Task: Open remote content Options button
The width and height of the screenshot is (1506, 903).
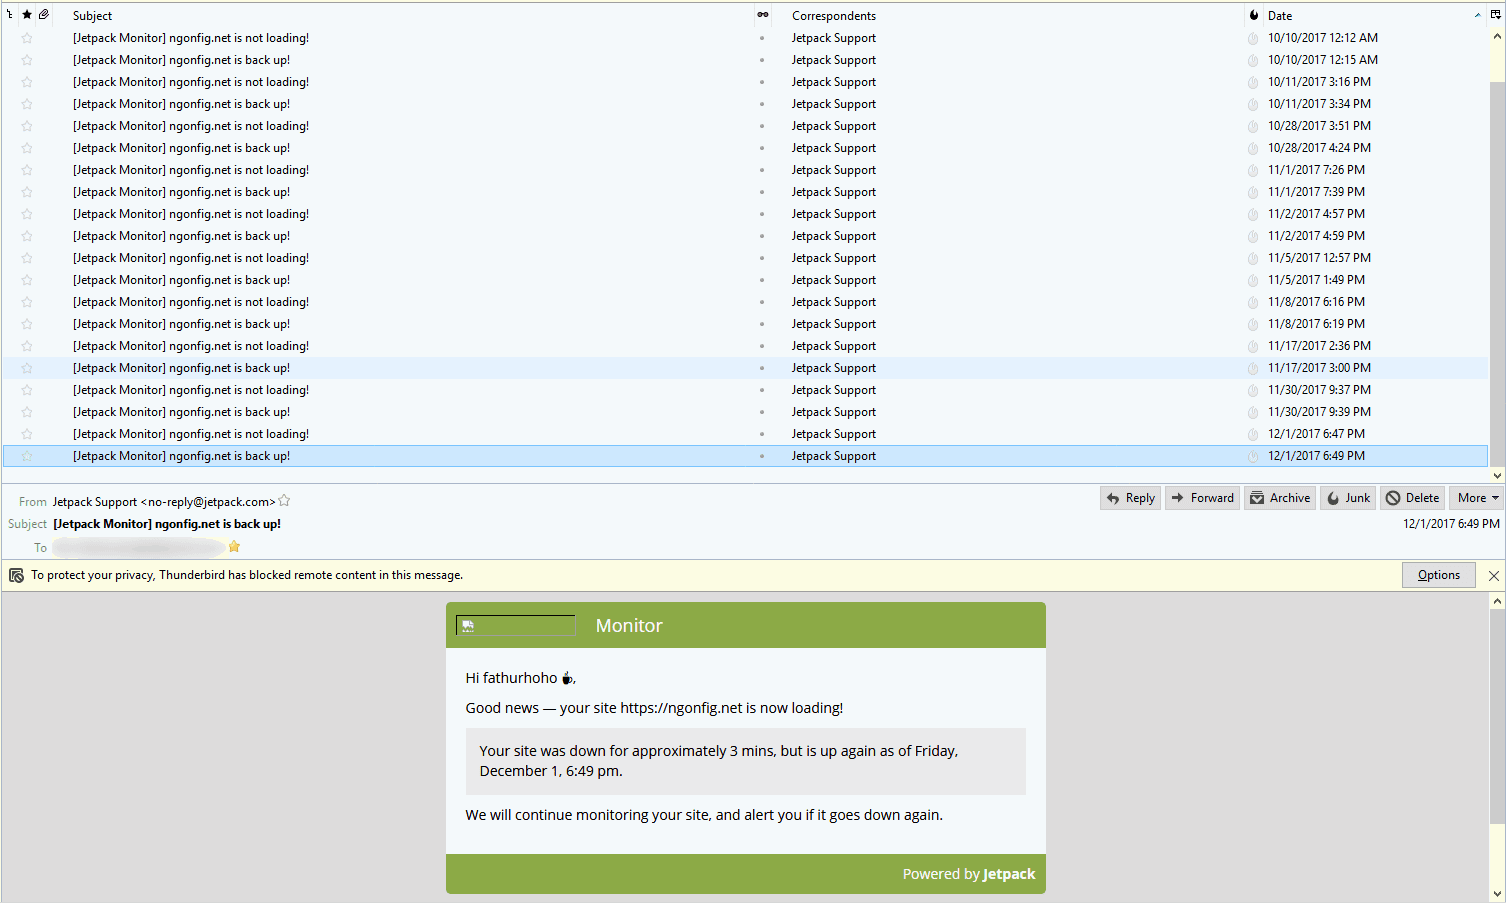Action: [x=1438, y=575]
